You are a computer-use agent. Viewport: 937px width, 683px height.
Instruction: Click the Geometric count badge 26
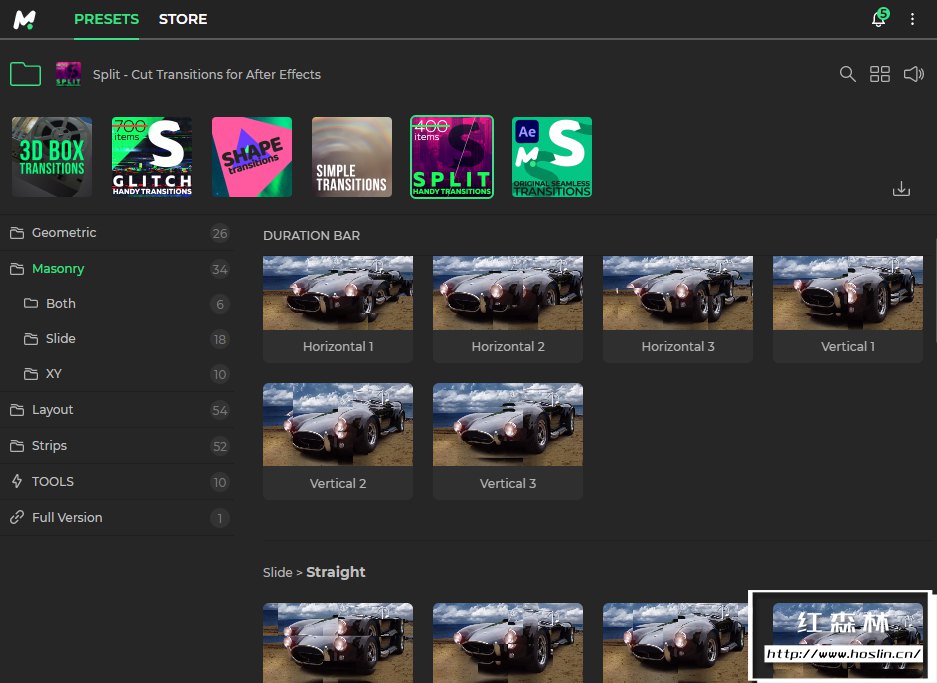pyautogui.click(x=220, y=234)
